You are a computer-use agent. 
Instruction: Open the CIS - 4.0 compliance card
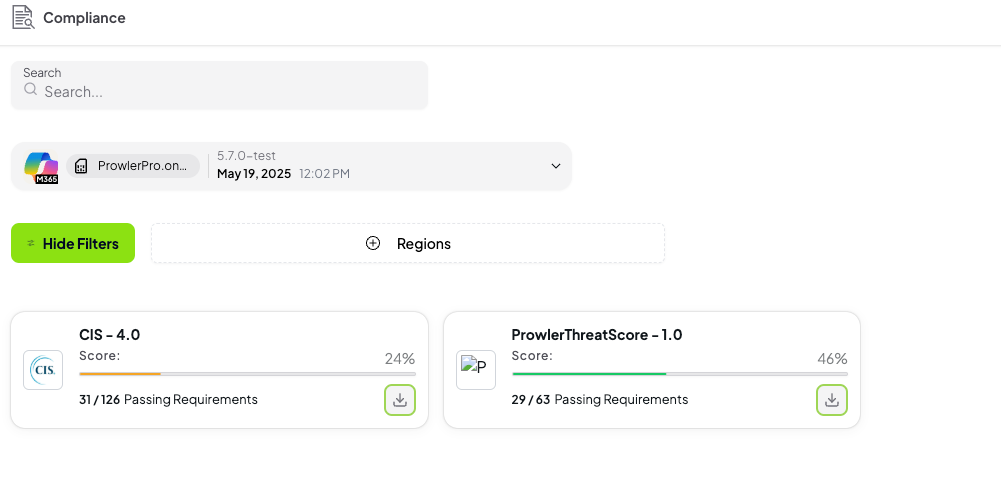(220, 370)
